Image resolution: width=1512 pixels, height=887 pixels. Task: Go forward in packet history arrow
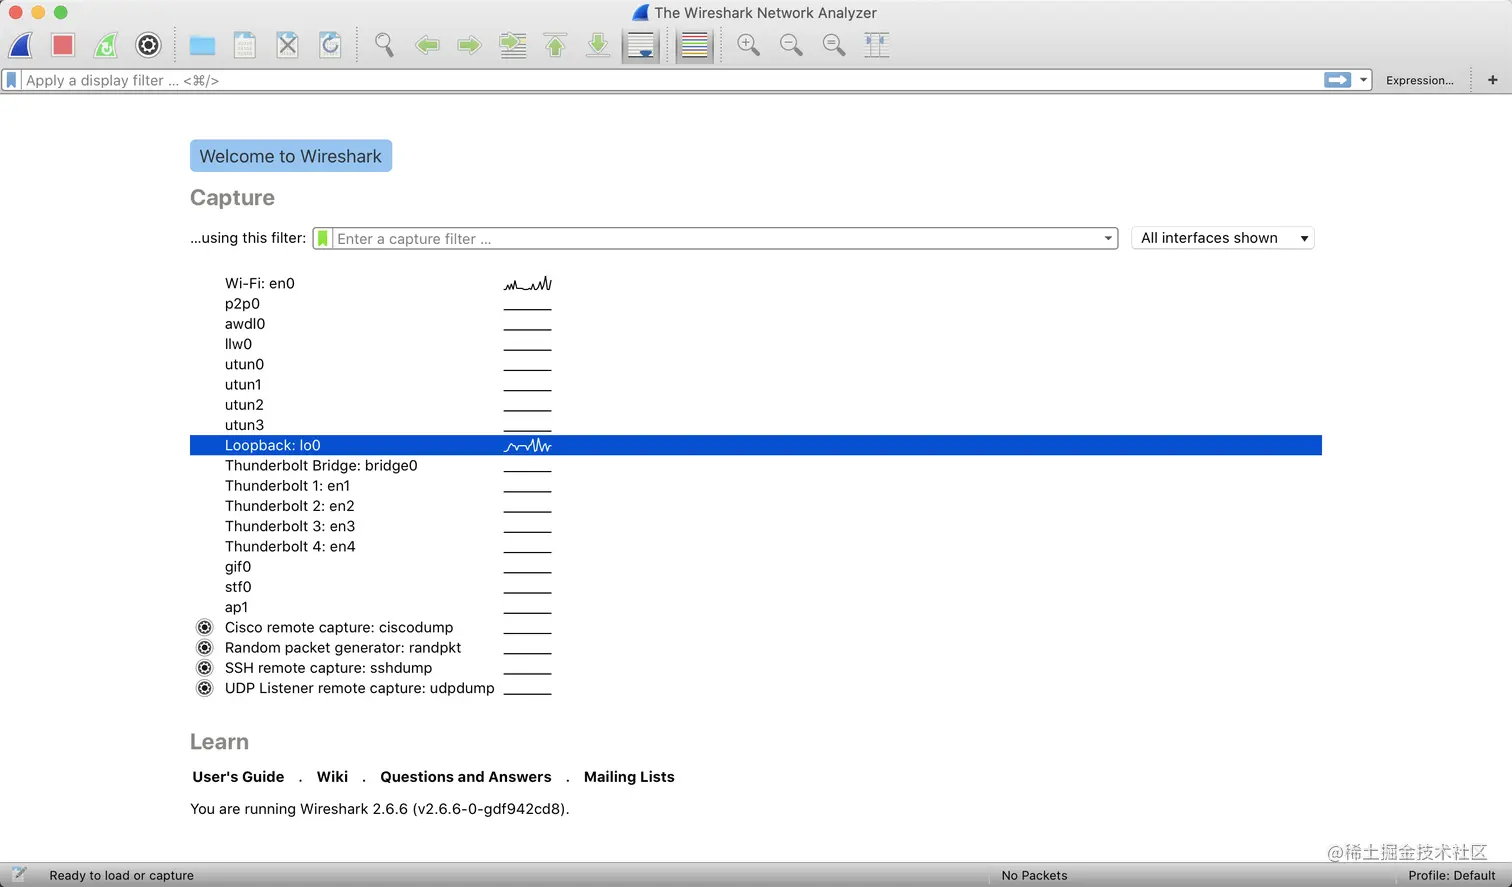[x=469, y=45]
